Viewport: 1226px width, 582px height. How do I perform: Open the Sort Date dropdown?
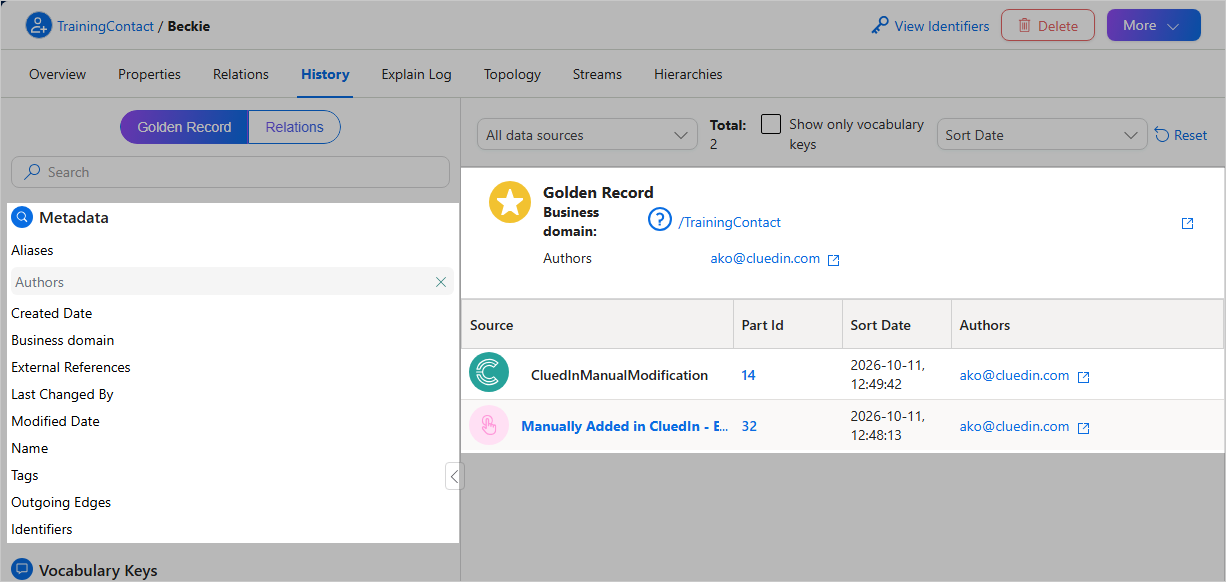coord(1041,135)
